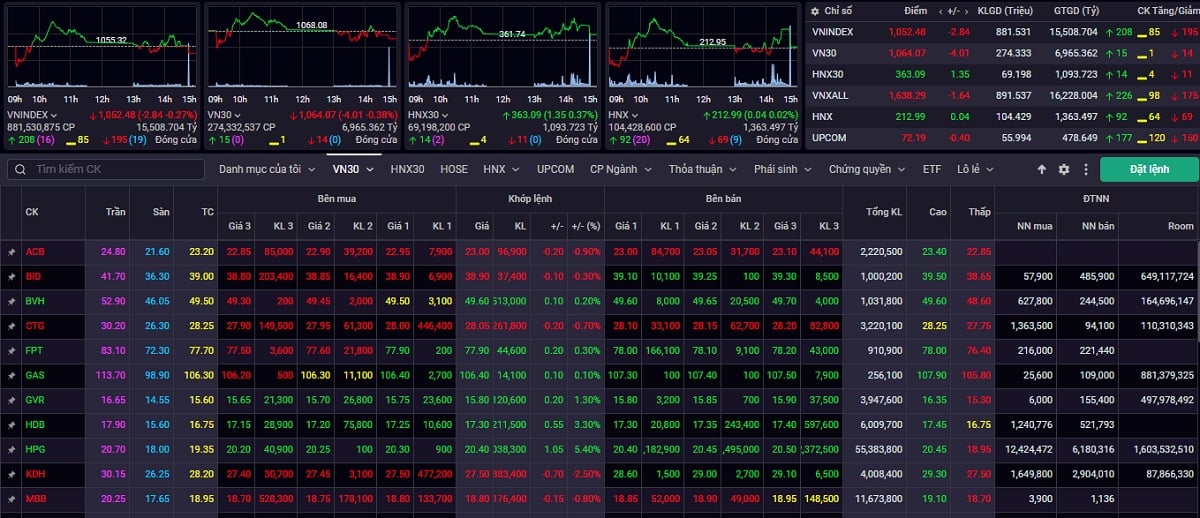Screen dimensions: 1200x518
Task: Click the Room column header
Action: pos(1181,226)
